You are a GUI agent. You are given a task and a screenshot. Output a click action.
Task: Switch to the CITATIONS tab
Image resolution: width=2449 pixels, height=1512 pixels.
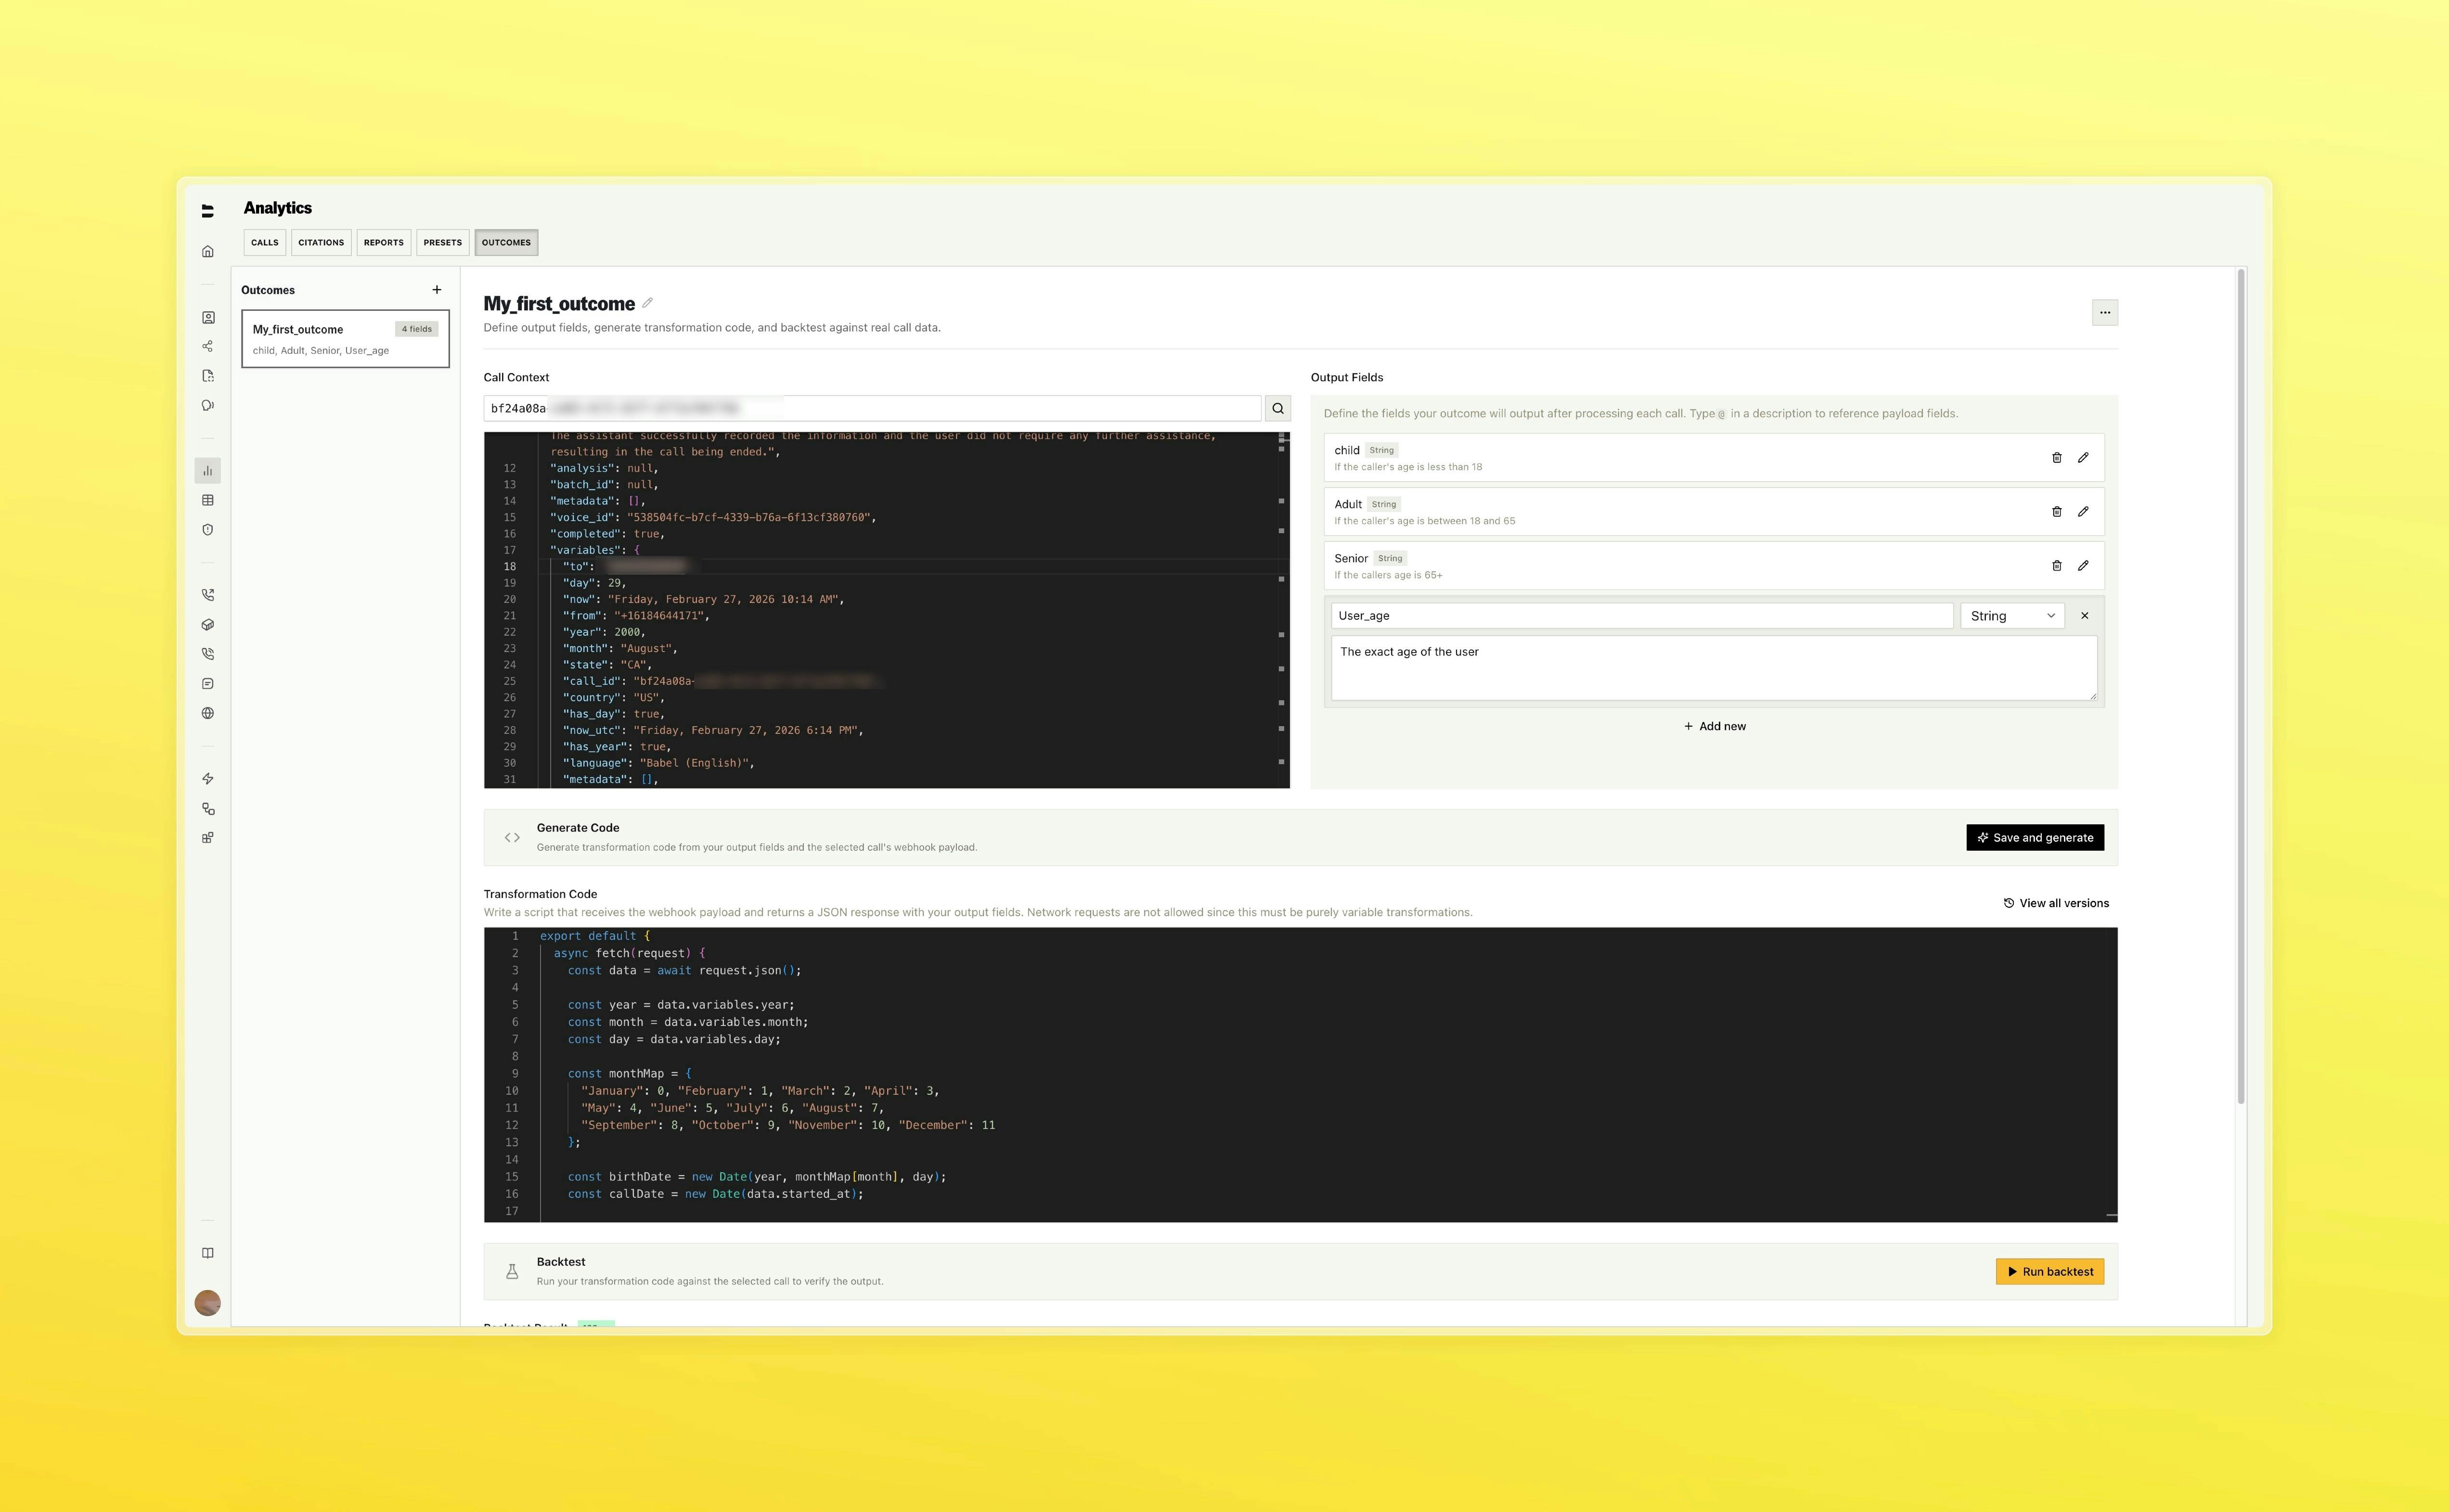coord(321,242)
